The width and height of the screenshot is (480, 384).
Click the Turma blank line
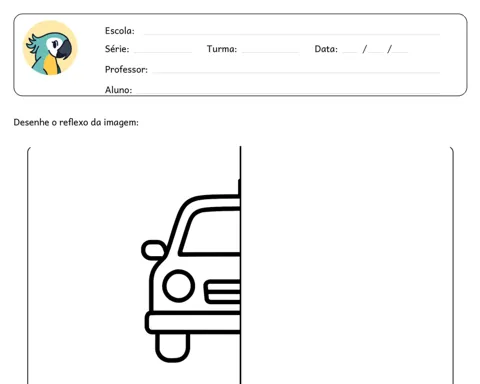[x=270, y=52]
